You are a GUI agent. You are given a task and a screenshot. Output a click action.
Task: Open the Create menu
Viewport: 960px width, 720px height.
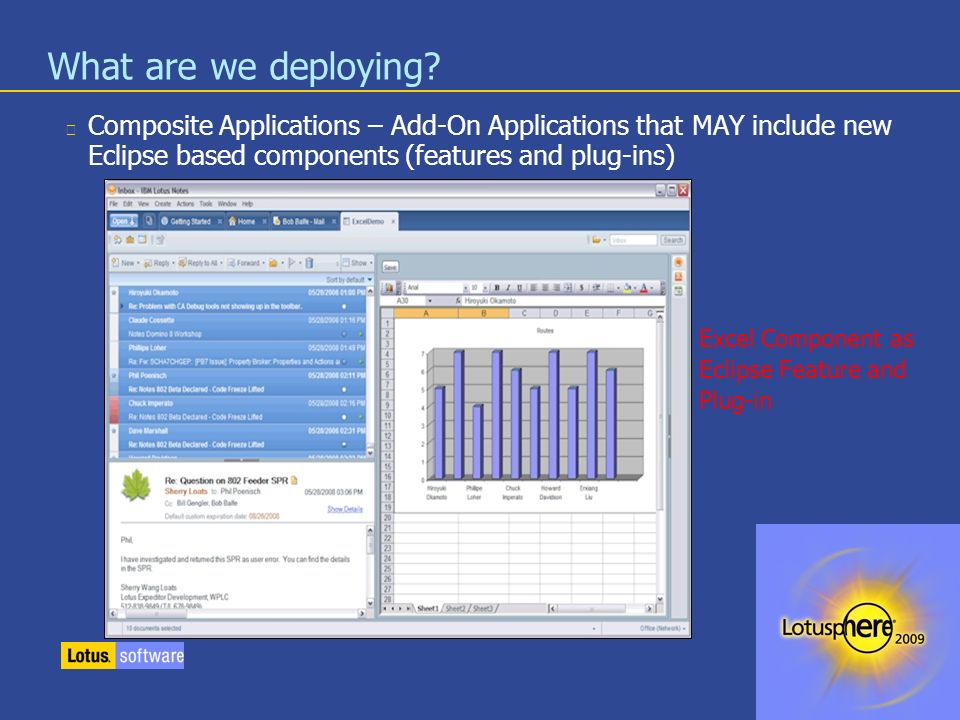point(162,204)
